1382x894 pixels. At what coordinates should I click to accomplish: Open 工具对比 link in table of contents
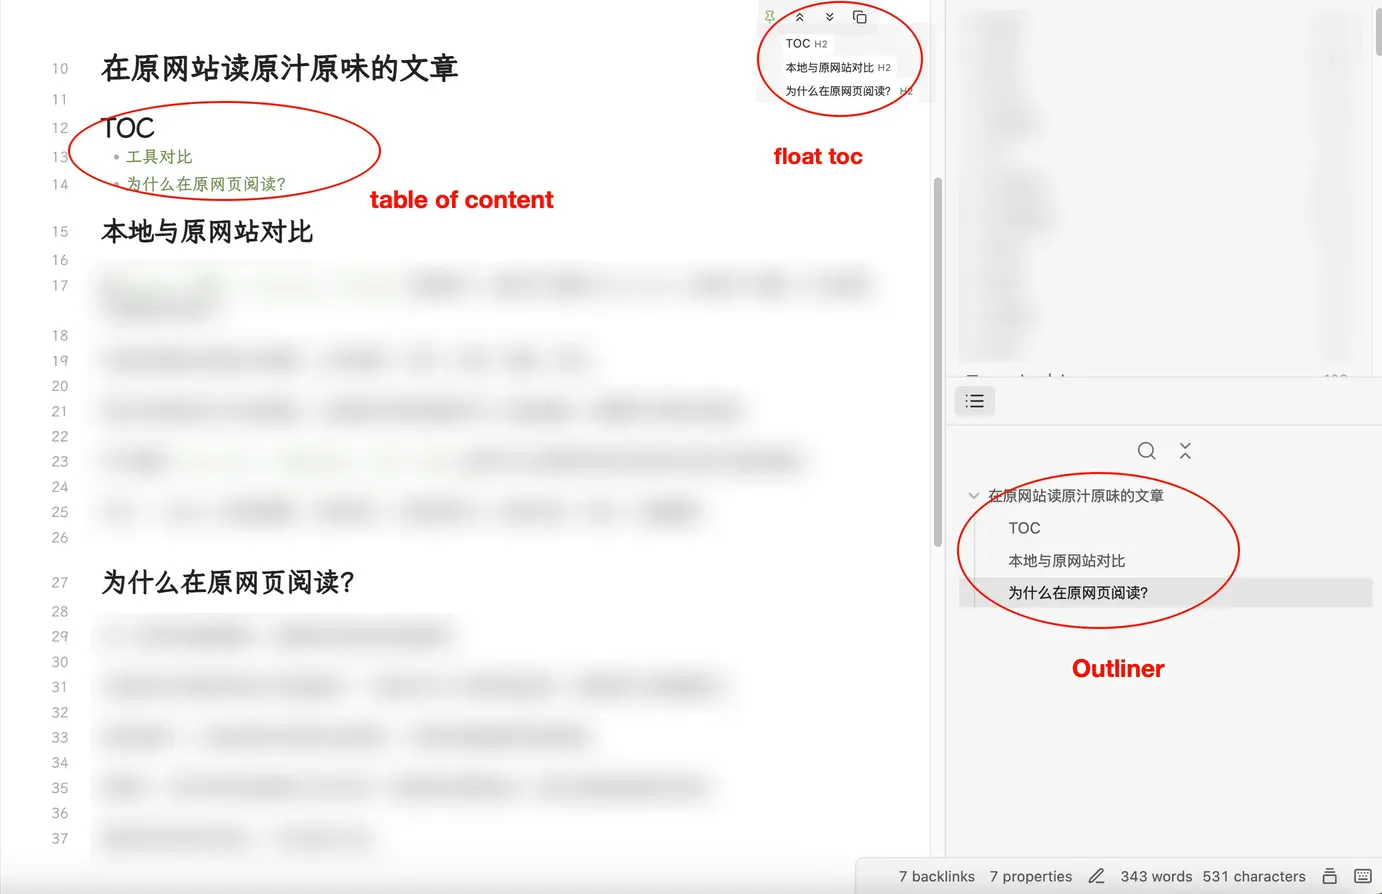159,157
